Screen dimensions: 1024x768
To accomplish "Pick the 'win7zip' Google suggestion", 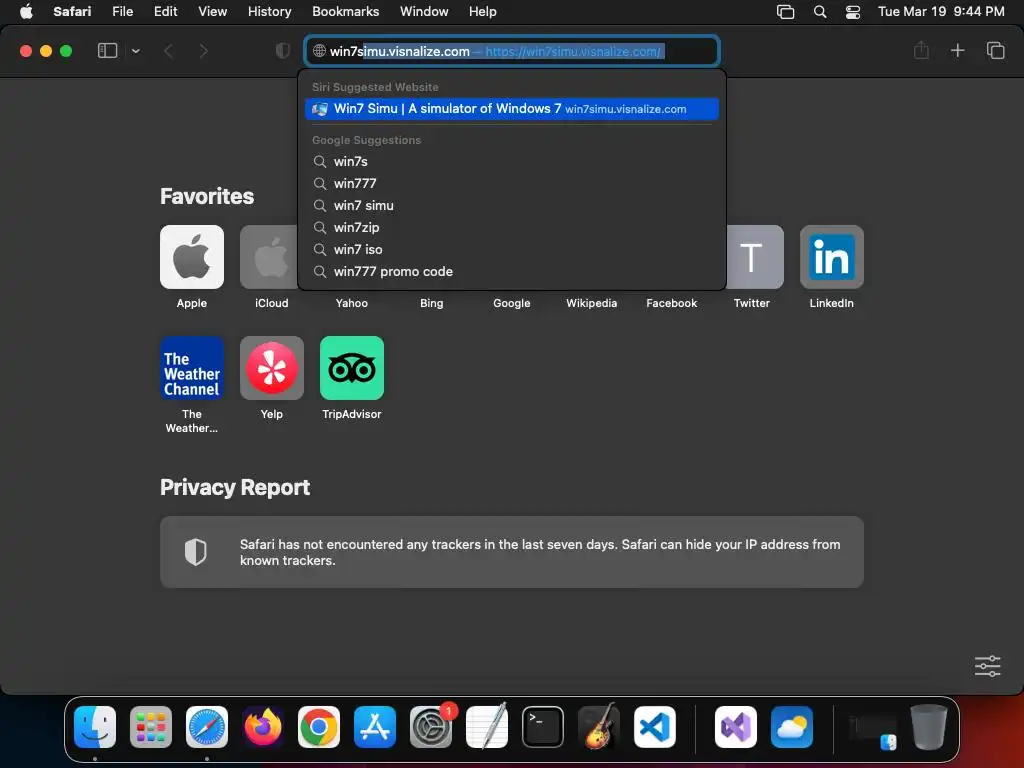I will pos(512,227).
